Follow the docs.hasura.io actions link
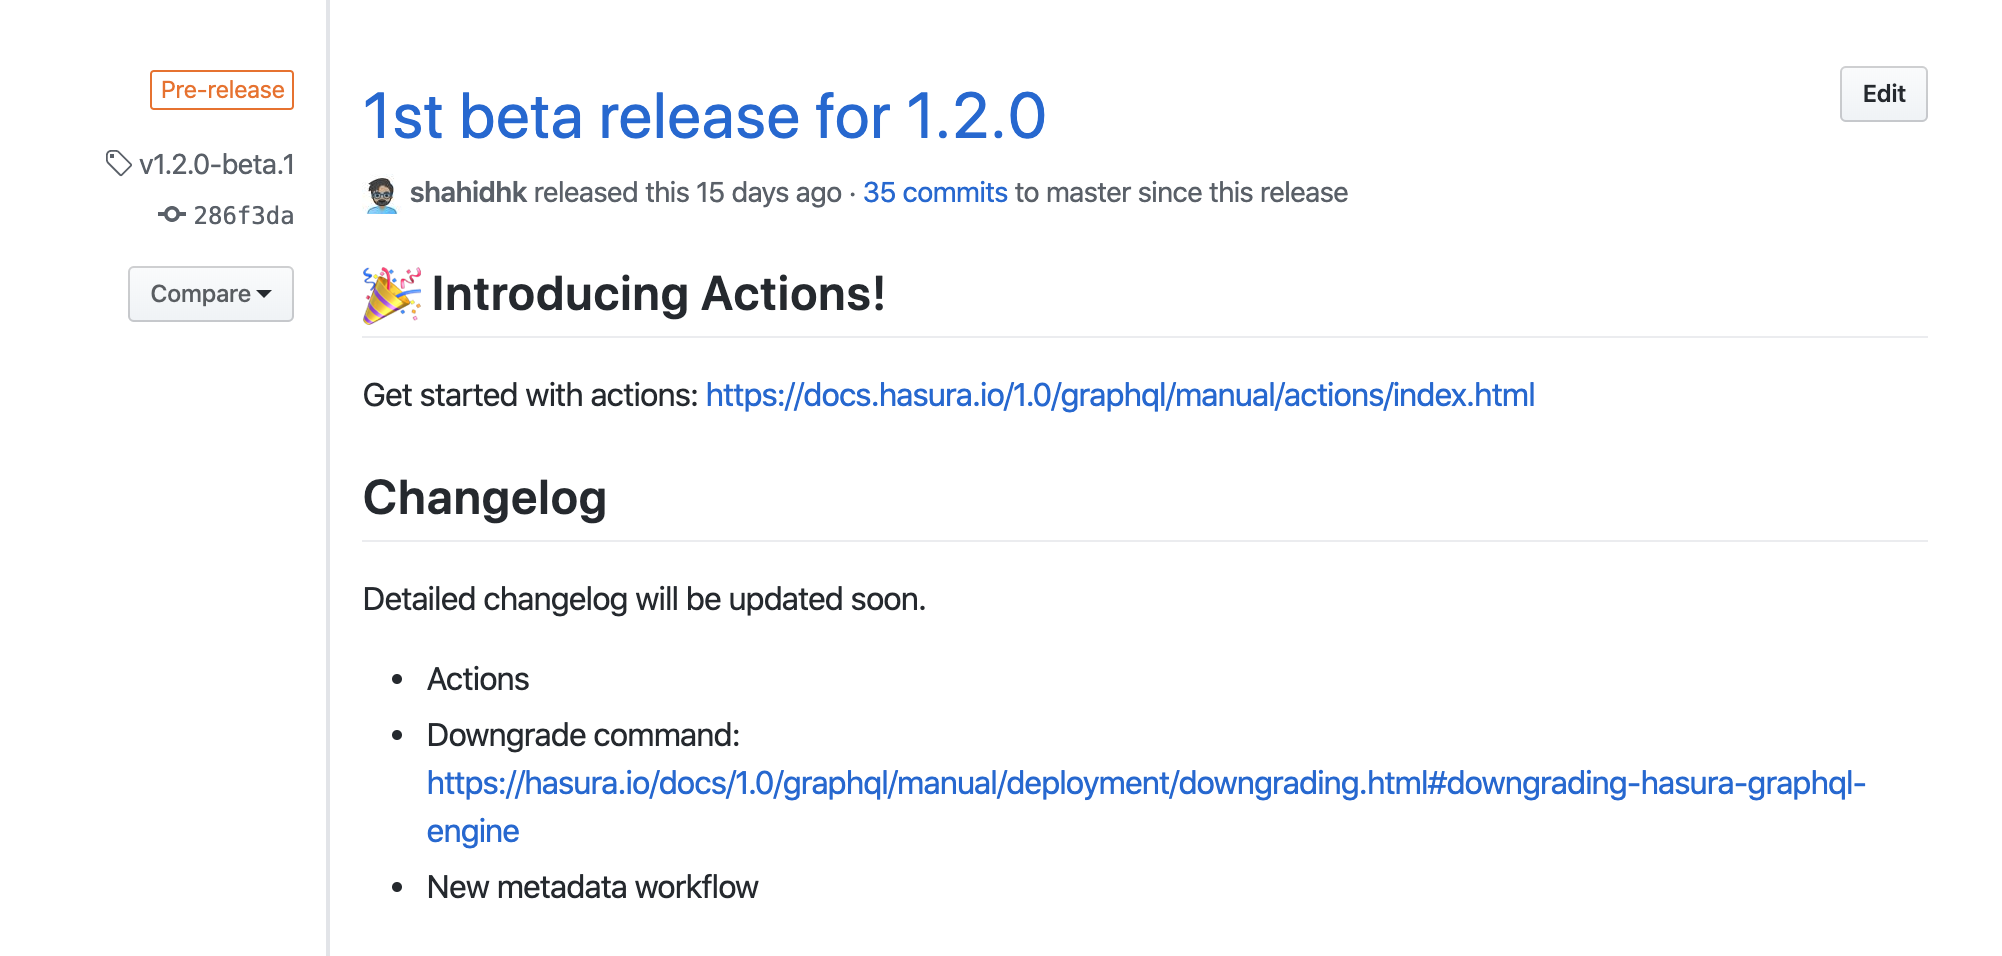The height and width of the screenshot is (956, 2002). pyautogui.click(x=1119, y=396)
